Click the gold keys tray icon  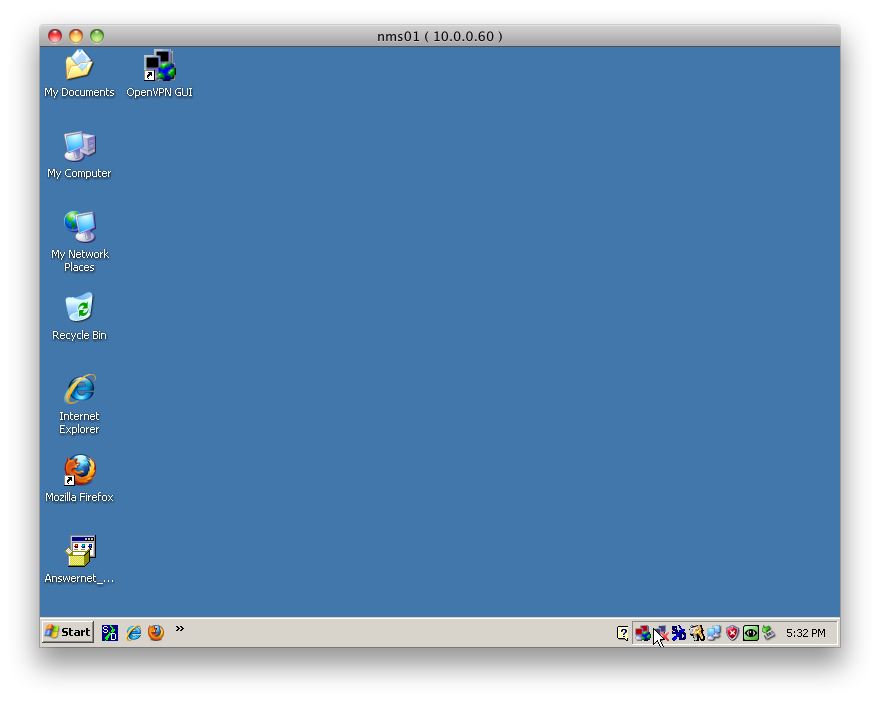click(696, 634)
